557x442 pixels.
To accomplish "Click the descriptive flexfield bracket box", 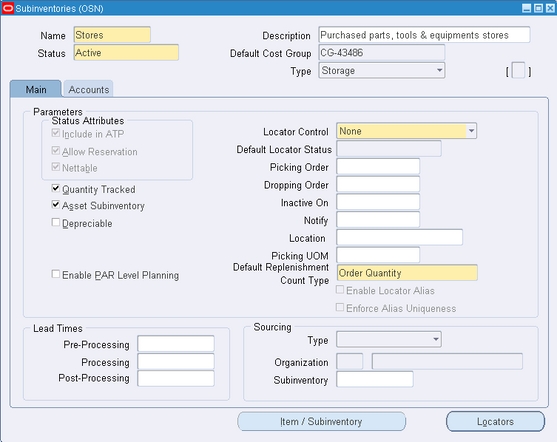I will (x=518, y=70).
